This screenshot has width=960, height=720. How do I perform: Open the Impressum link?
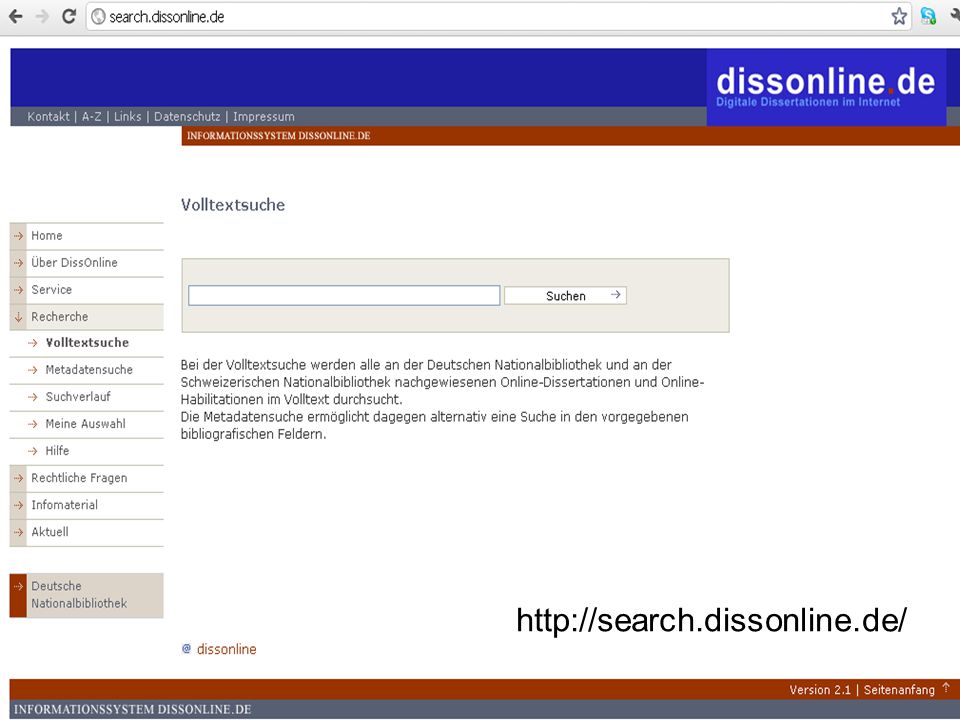(263, 116)
